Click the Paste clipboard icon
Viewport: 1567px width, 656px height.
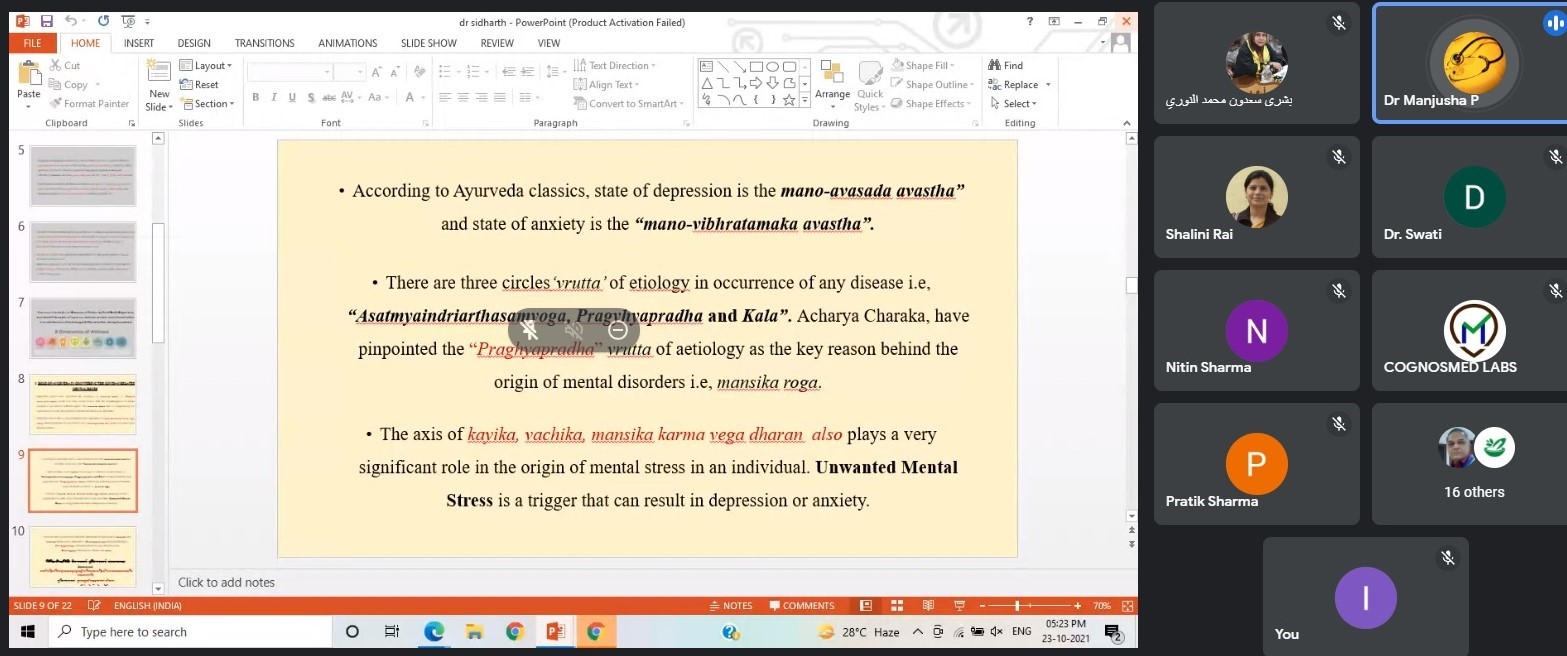29,72
